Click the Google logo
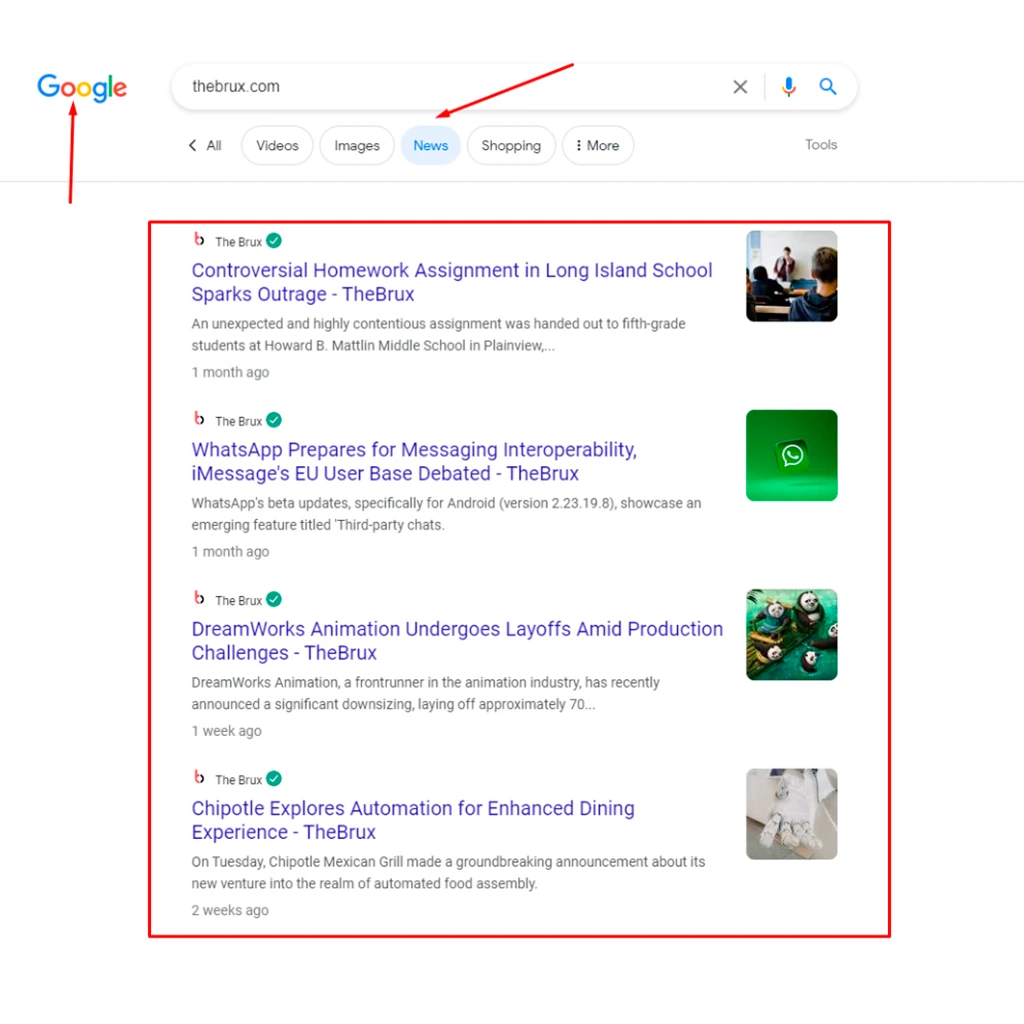This screenshot has width=1024, height=1024. point(82,88)
